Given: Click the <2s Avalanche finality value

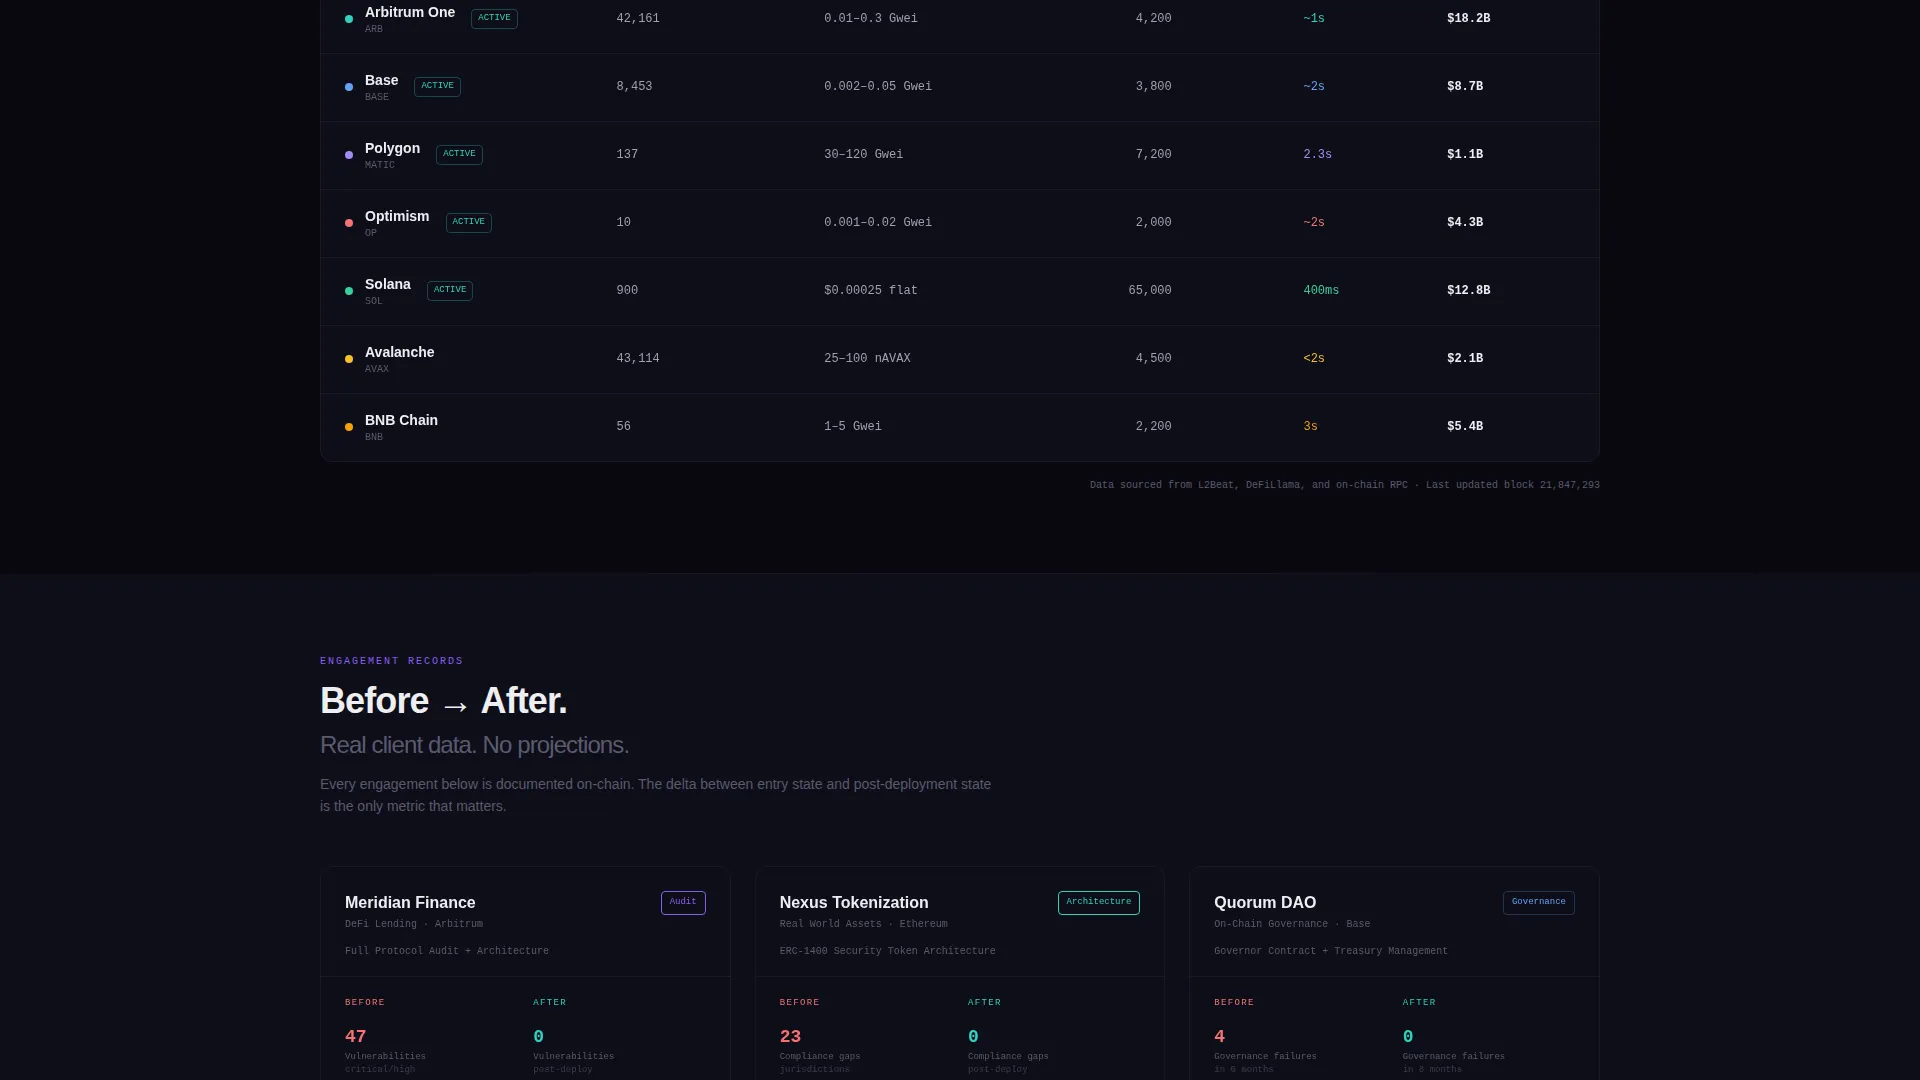Looking at the screenshot, I should (x=1314, y=358).
